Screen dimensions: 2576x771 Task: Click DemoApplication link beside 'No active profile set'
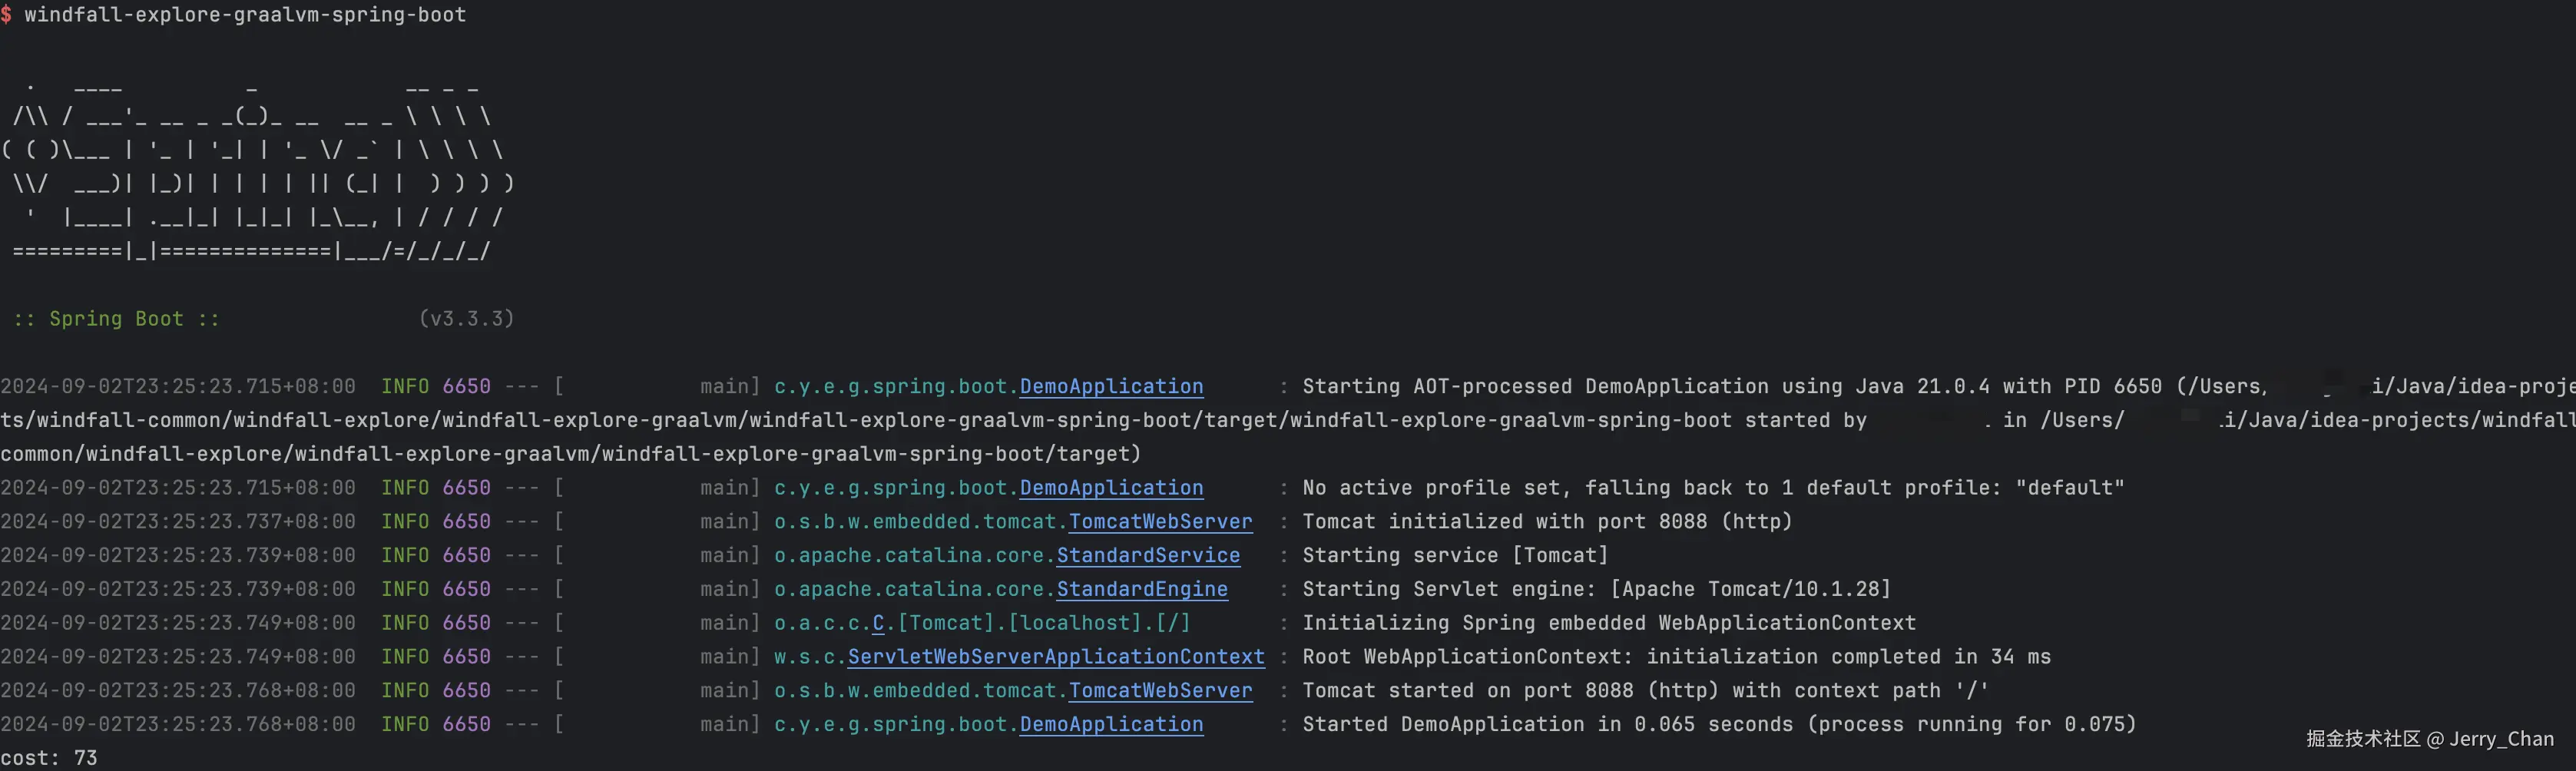pos(1111,488)
